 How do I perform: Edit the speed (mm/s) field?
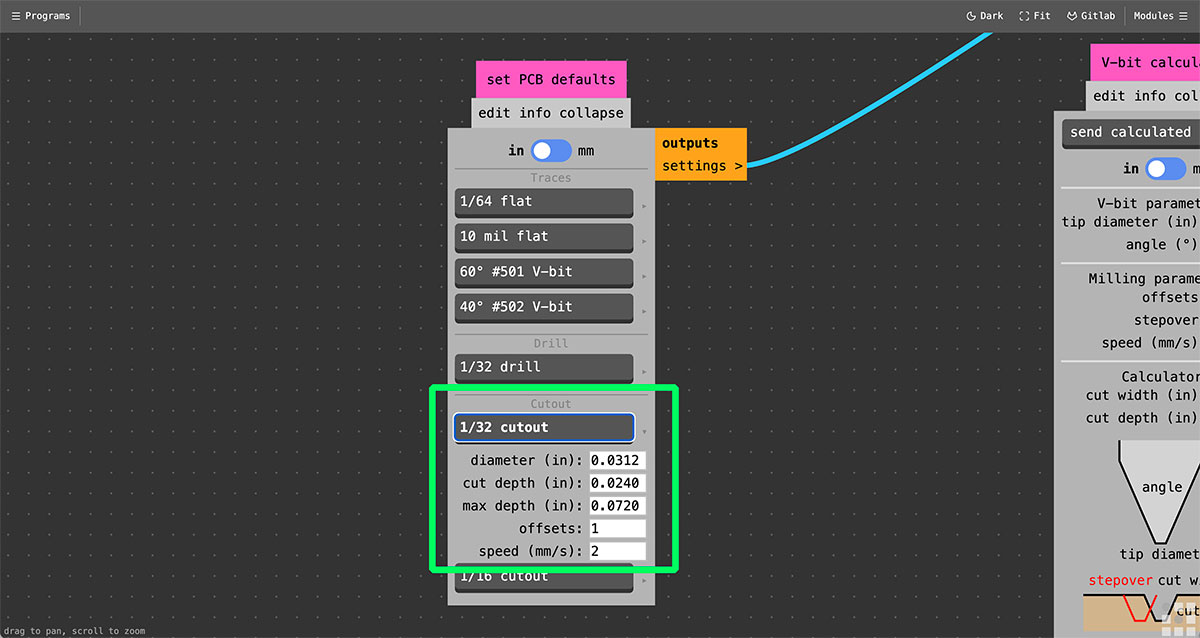[x=617, y=551]
